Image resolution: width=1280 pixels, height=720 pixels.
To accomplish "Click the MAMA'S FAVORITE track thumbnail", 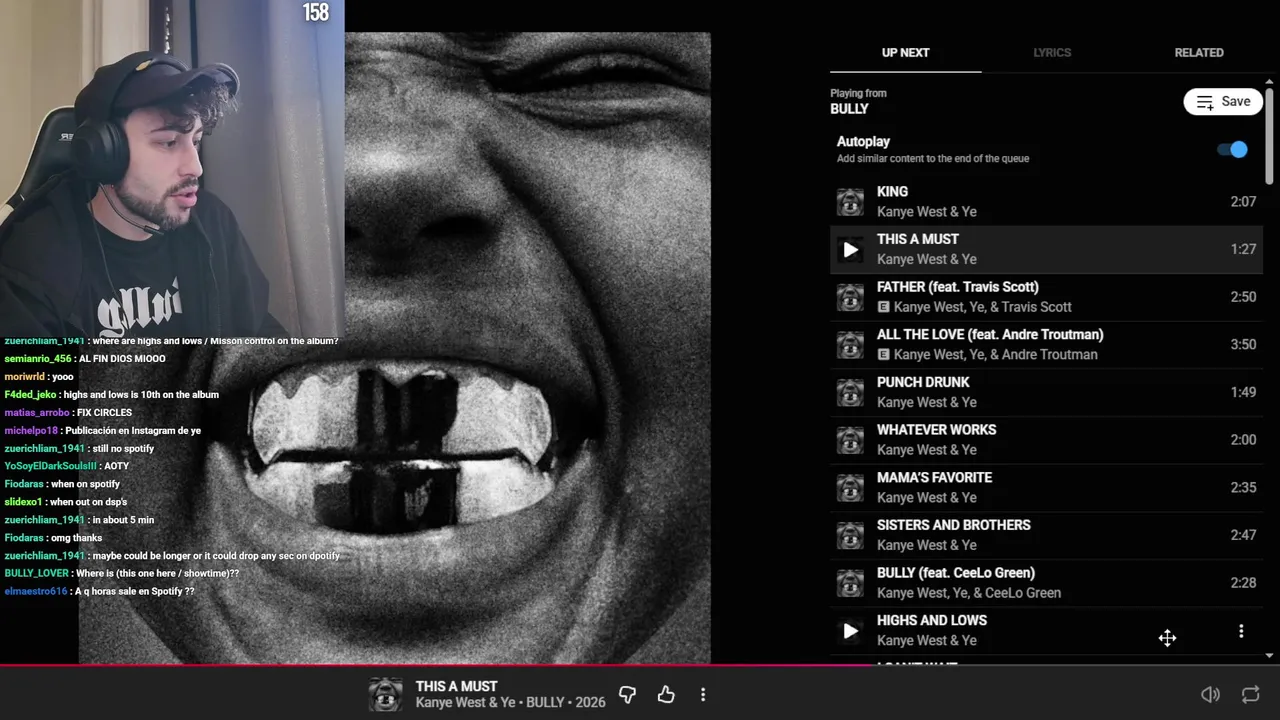I will pyautogui.click(x=850, y=488).
